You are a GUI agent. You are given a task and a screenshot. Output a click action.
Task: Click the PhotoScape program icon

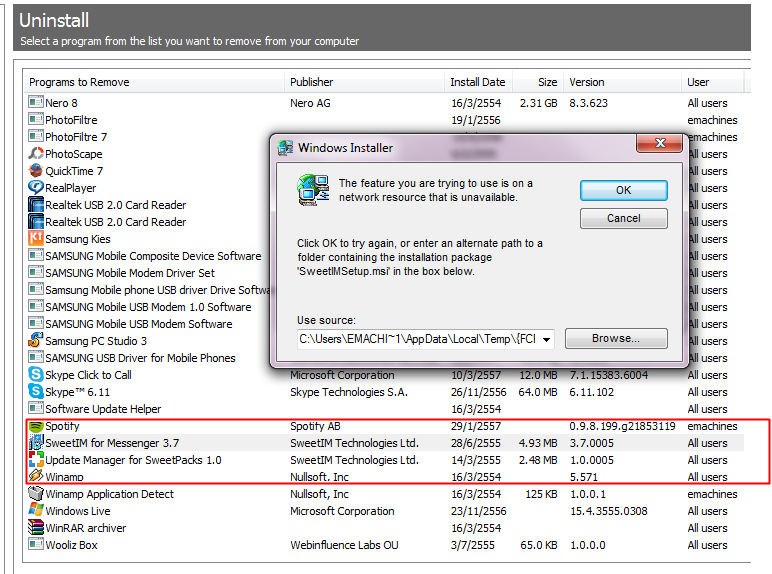pyautogui.click(x=35, y=154)
